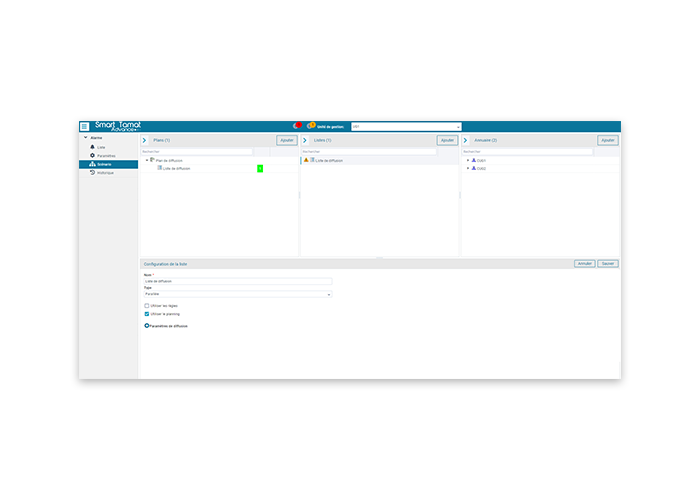
Task: Expand the CUG2 directory entry
Action: [x=468, y=168]
